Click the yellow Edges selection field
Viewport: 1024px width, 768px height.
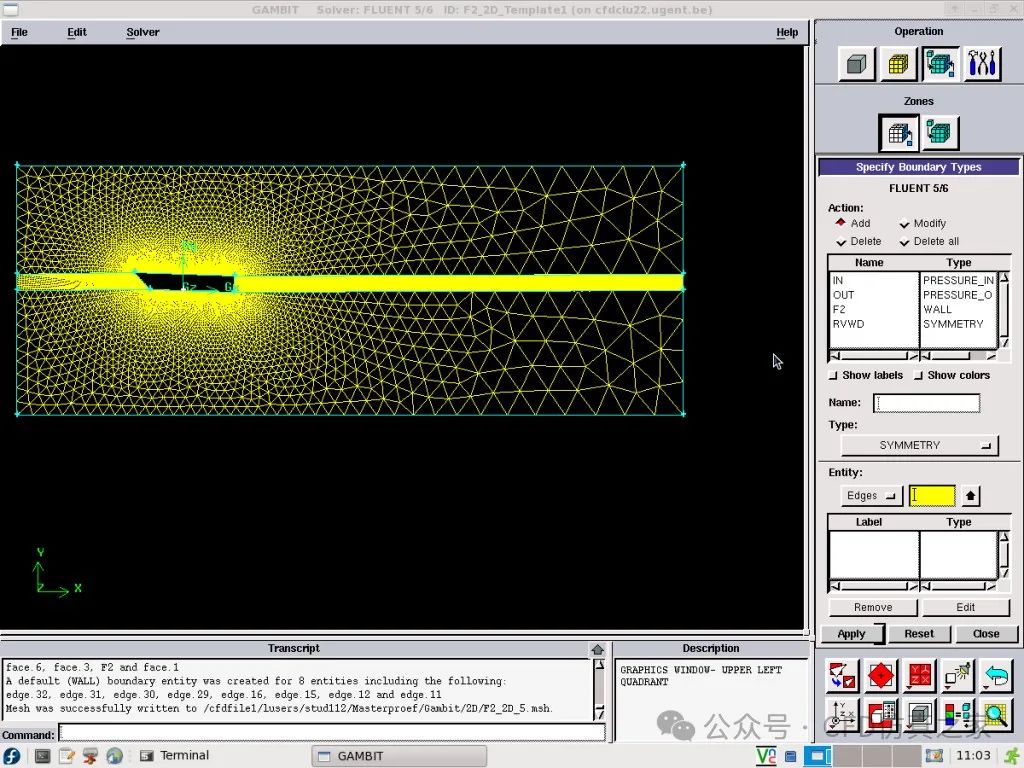coord(932,496)
